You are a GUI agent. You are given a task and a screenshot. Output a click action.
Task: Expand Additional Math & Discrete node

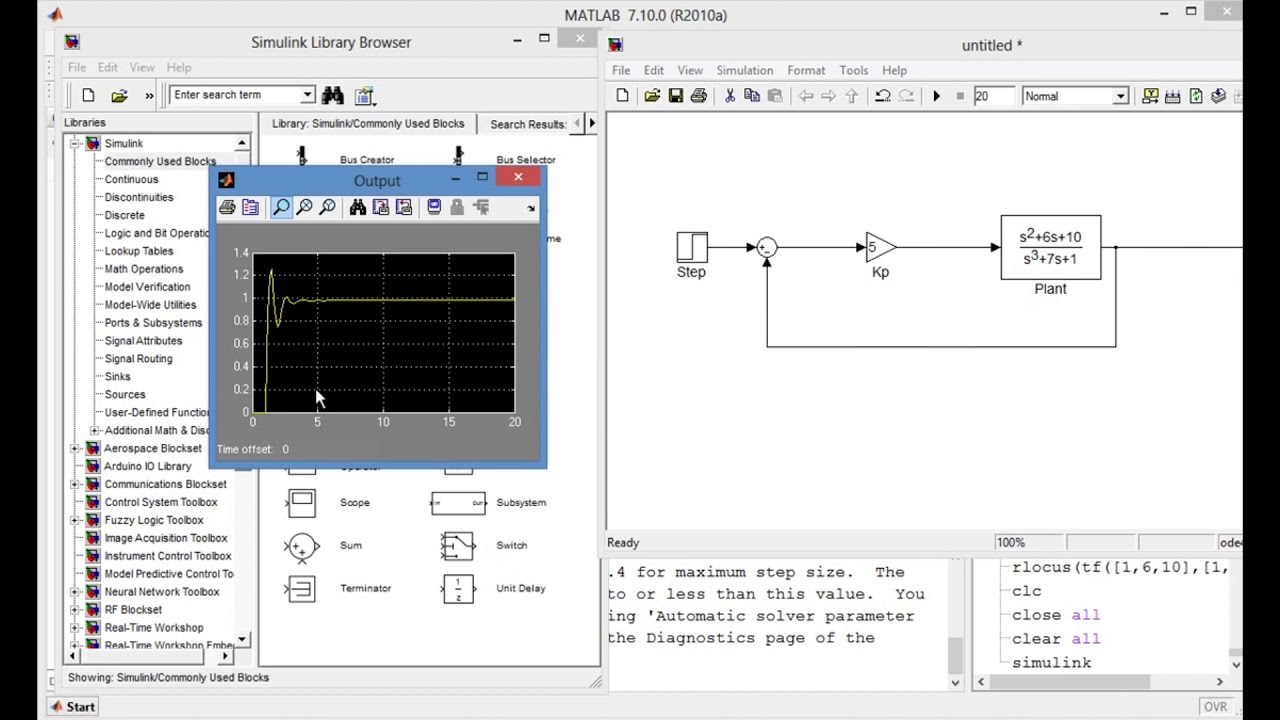click(x=94, y=430)
